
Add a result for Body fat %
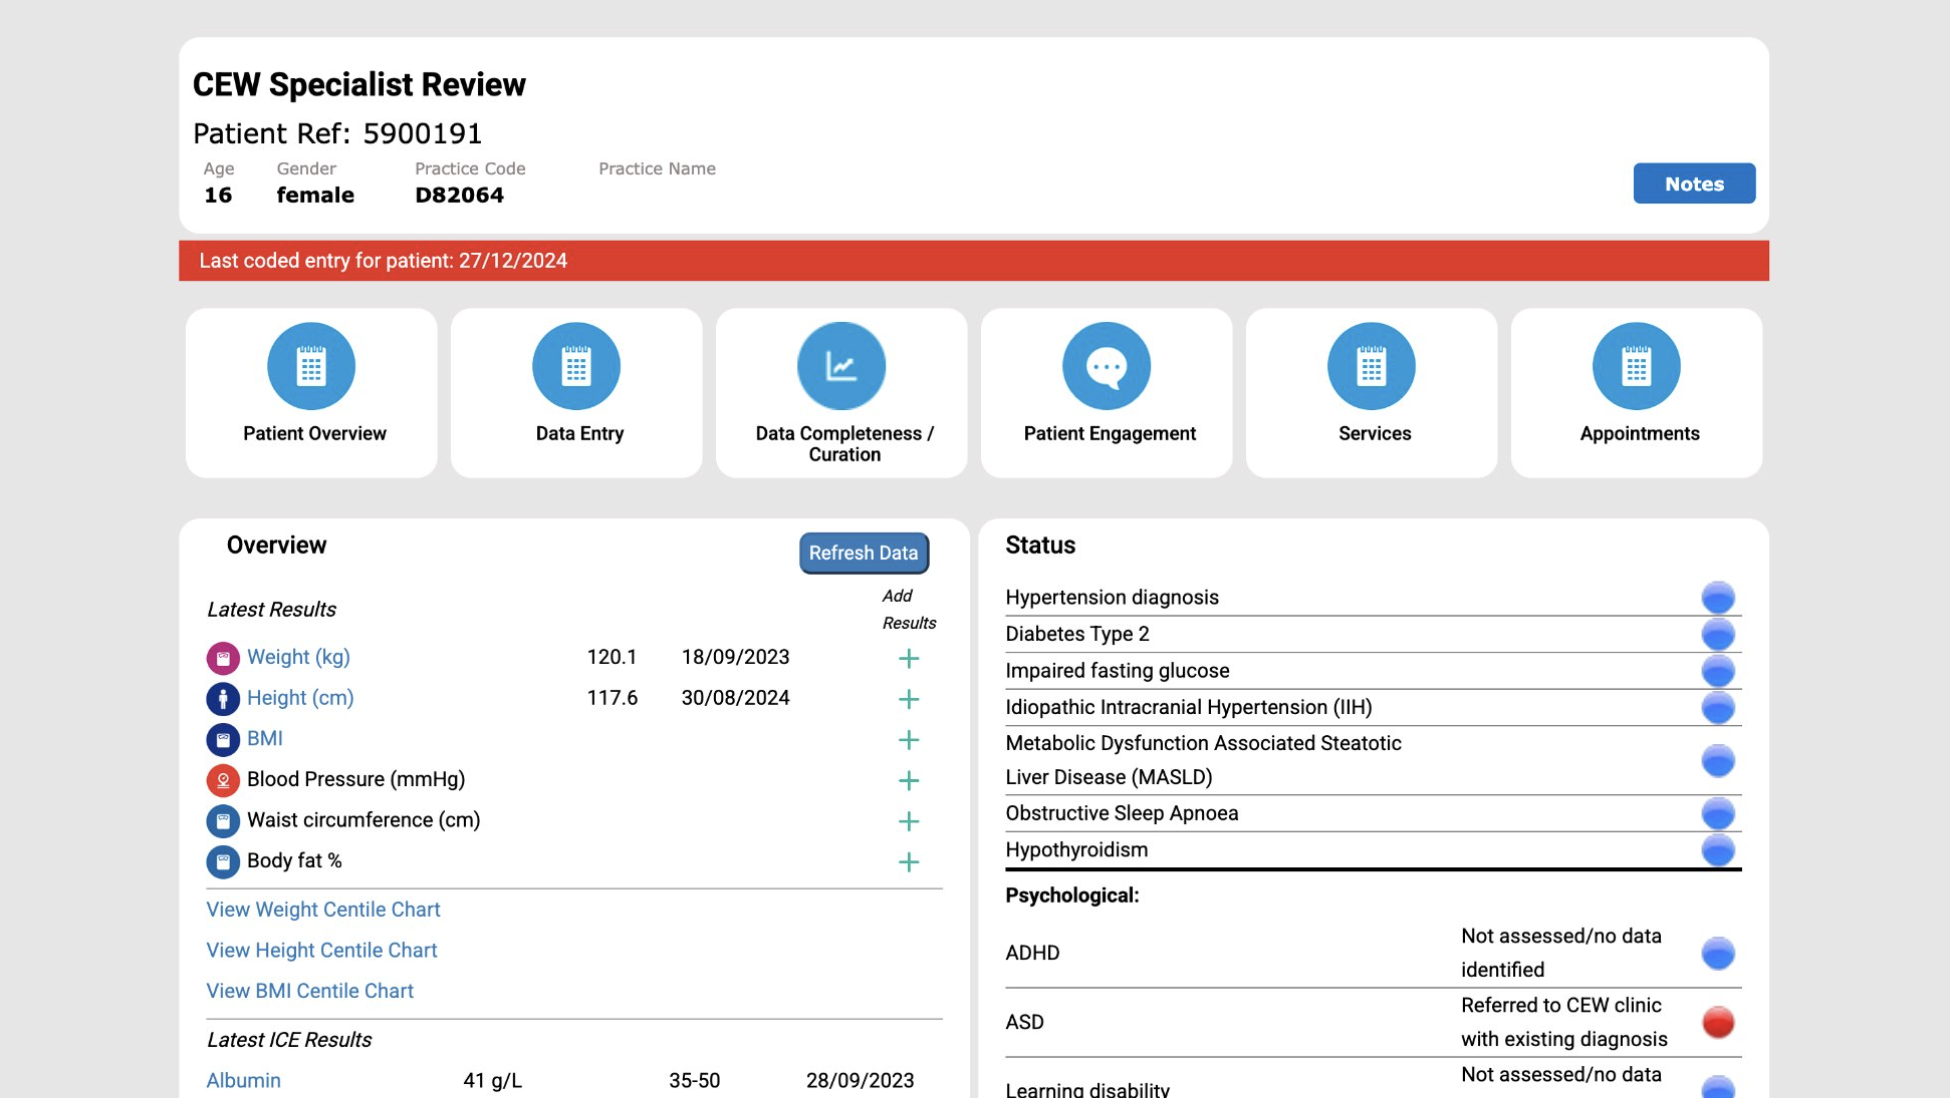pos(908,862)
